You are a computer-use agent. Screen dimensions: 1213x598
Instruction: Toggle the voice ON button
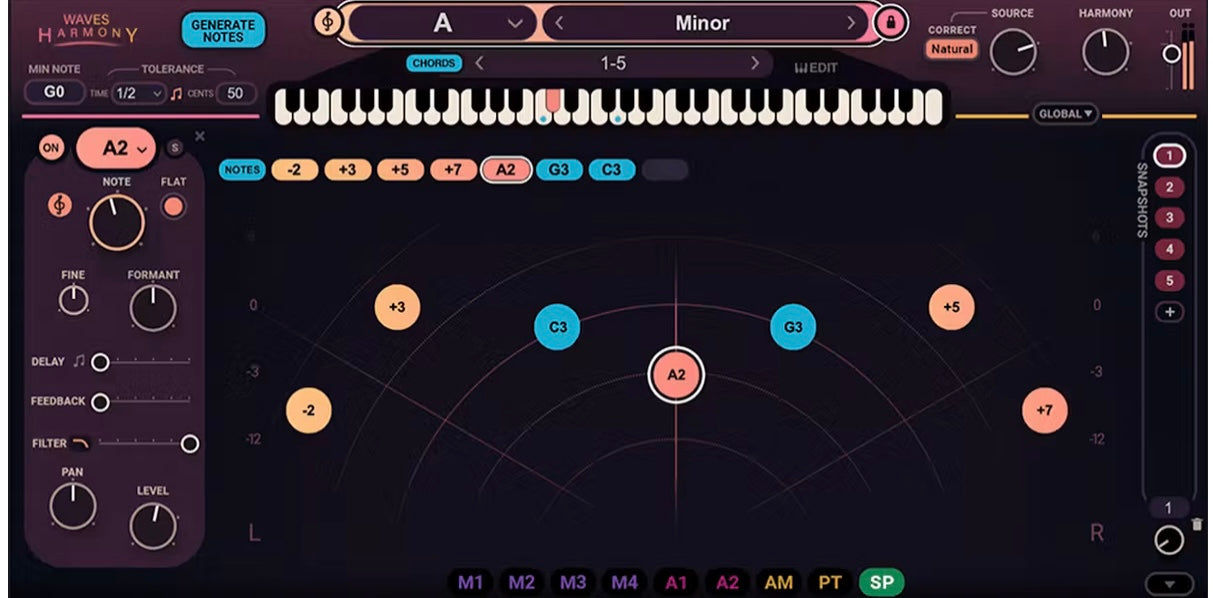[x=51, y=148]
